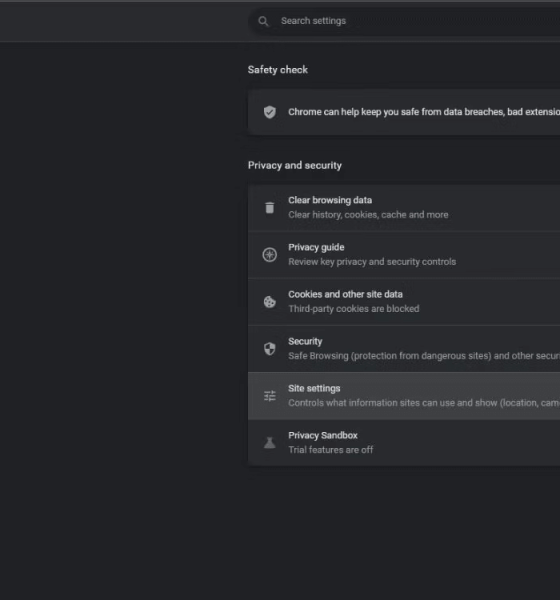Open Site settings
The height and width of the screenshot is (600, 560).
click(404, 396)
